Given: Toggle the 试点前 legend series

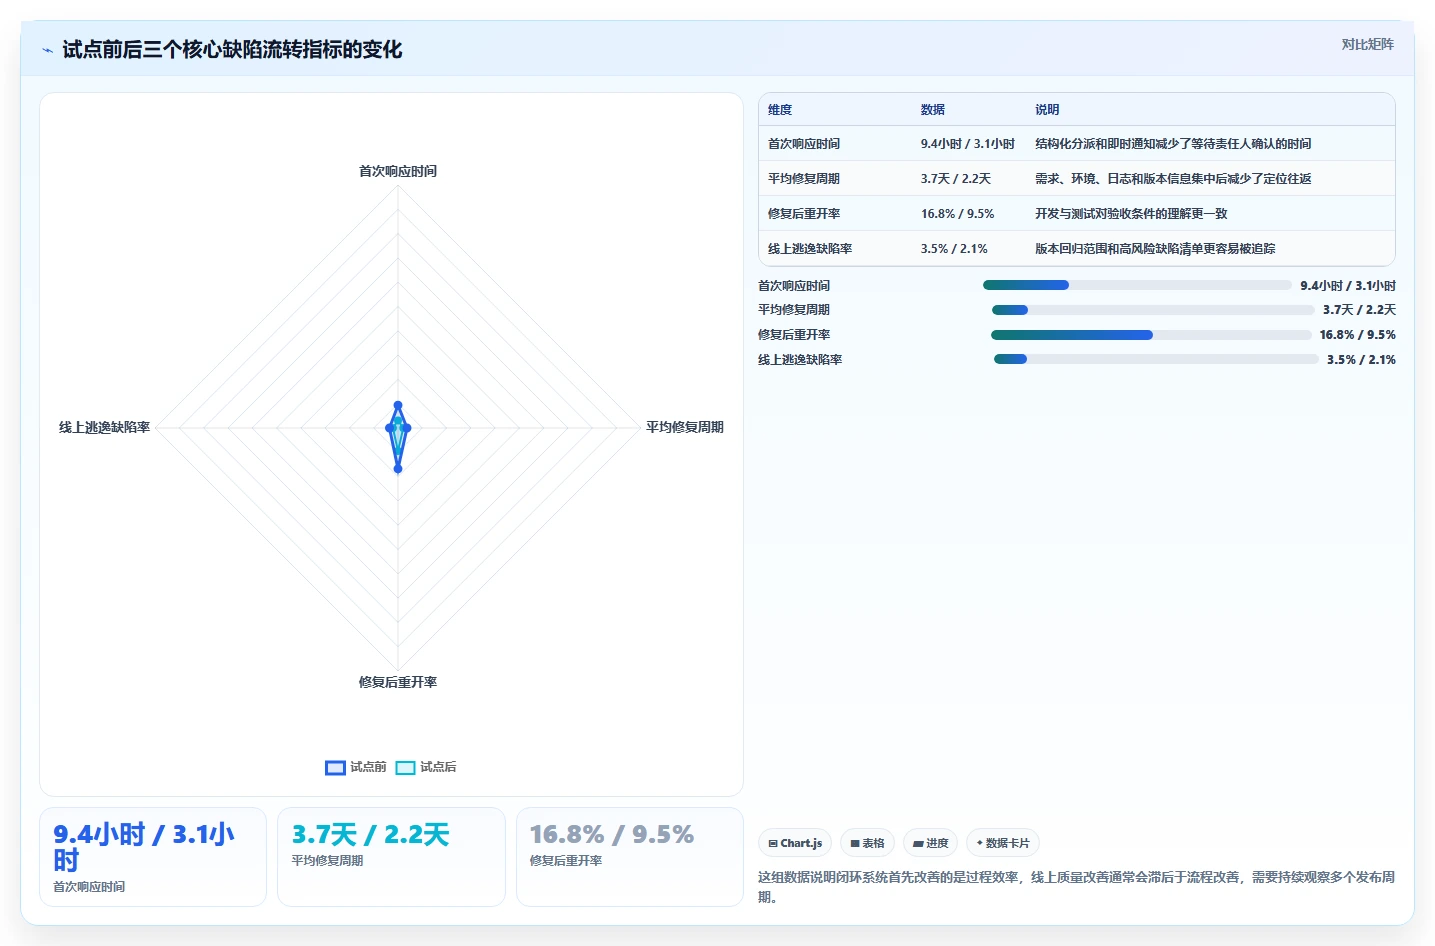Looking at the screenshot, I should [356, 767].
